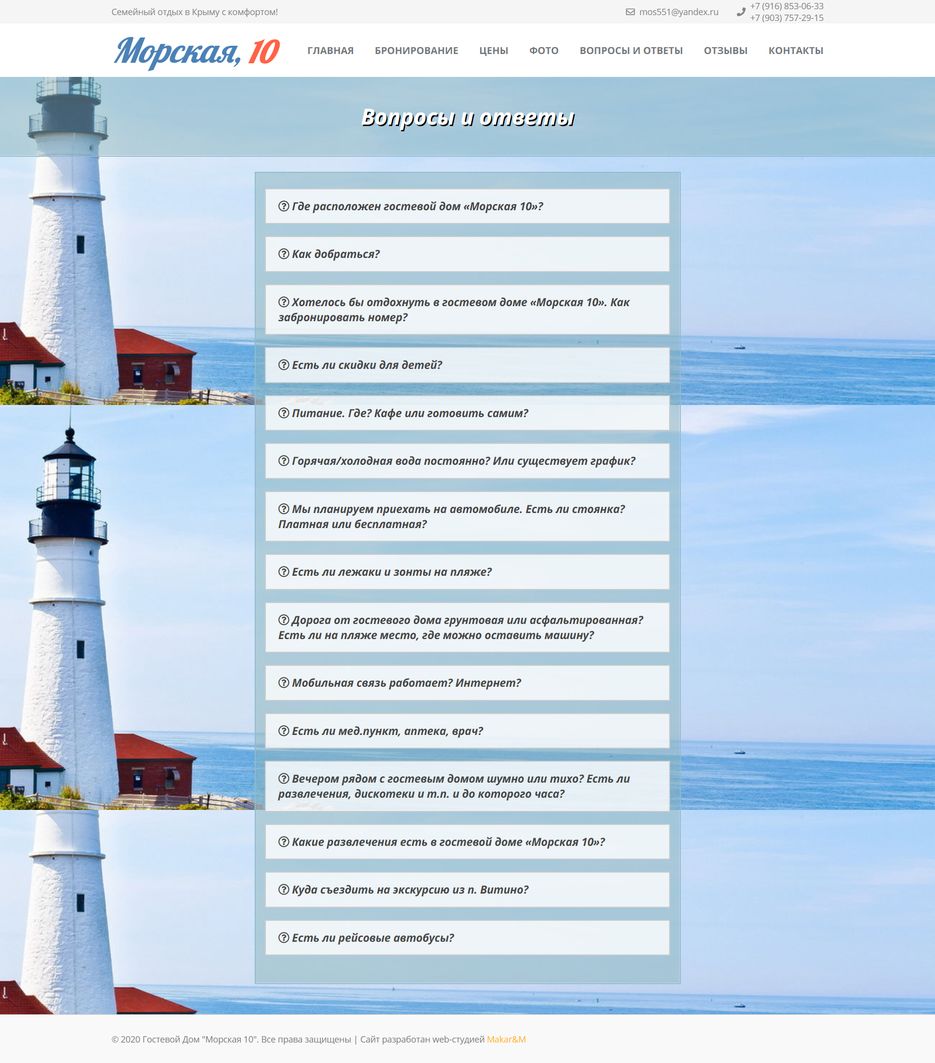Click question icon of «Есть ли скидки для детей?»
935x1063 pixels.
(x=283, y=365)
